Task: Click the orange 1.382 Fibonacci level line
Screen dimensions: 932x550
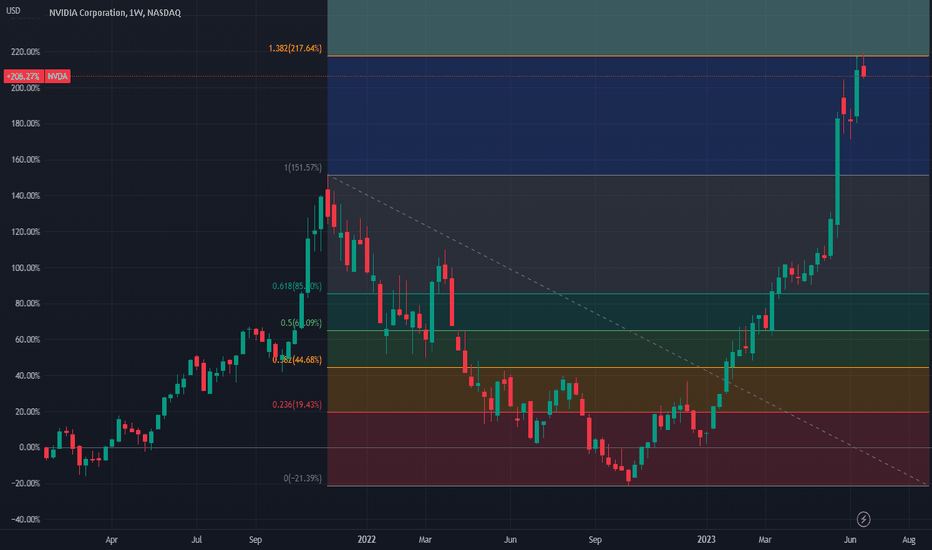Action: 628,56
